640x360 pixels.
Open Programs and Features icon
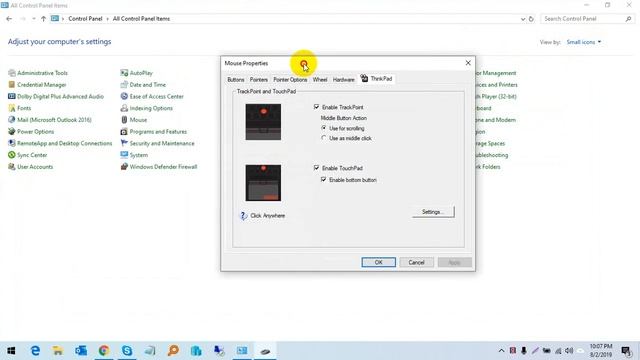point(124,132)
